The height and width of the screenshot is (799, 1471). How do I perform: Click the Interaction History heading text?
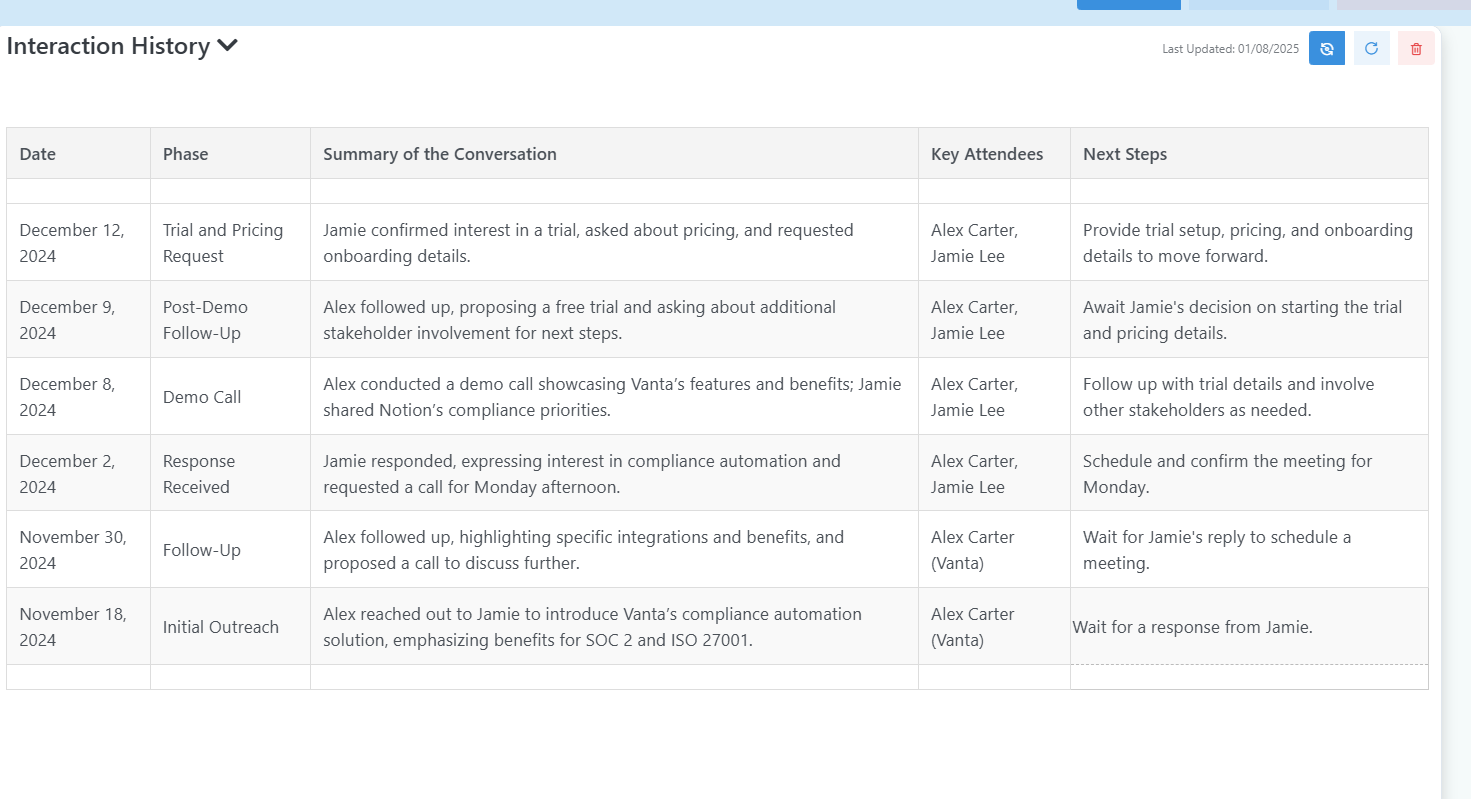[108, 46]
